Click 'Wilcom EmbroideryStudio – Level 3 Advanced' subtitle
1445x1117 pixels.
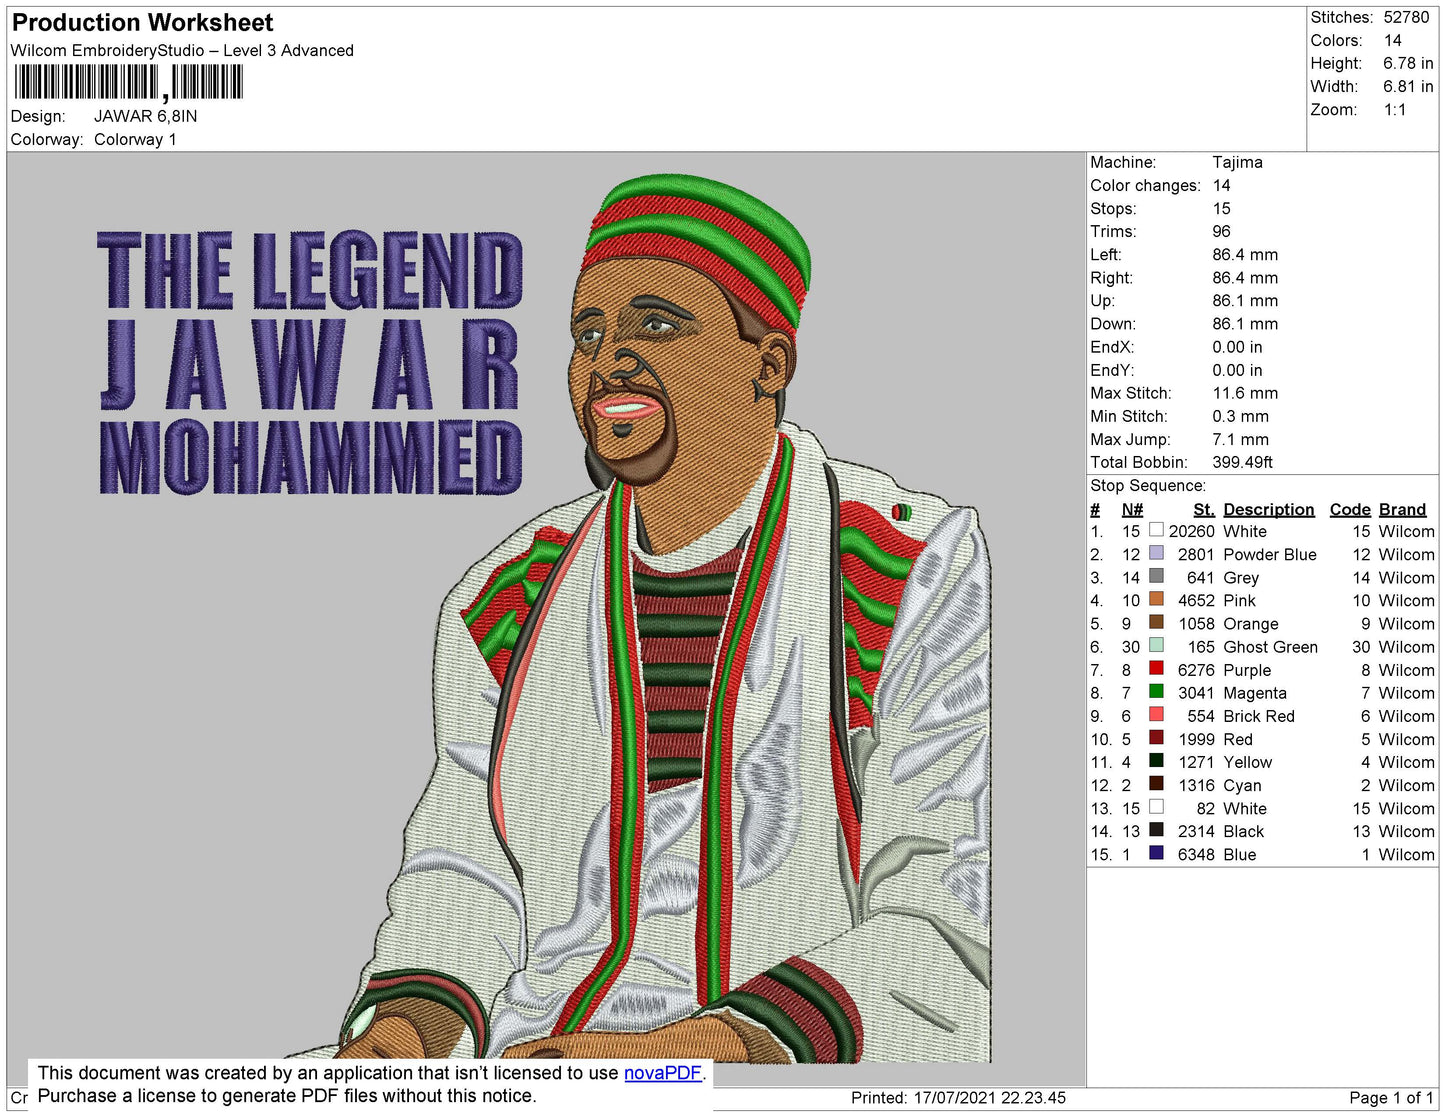182,50
